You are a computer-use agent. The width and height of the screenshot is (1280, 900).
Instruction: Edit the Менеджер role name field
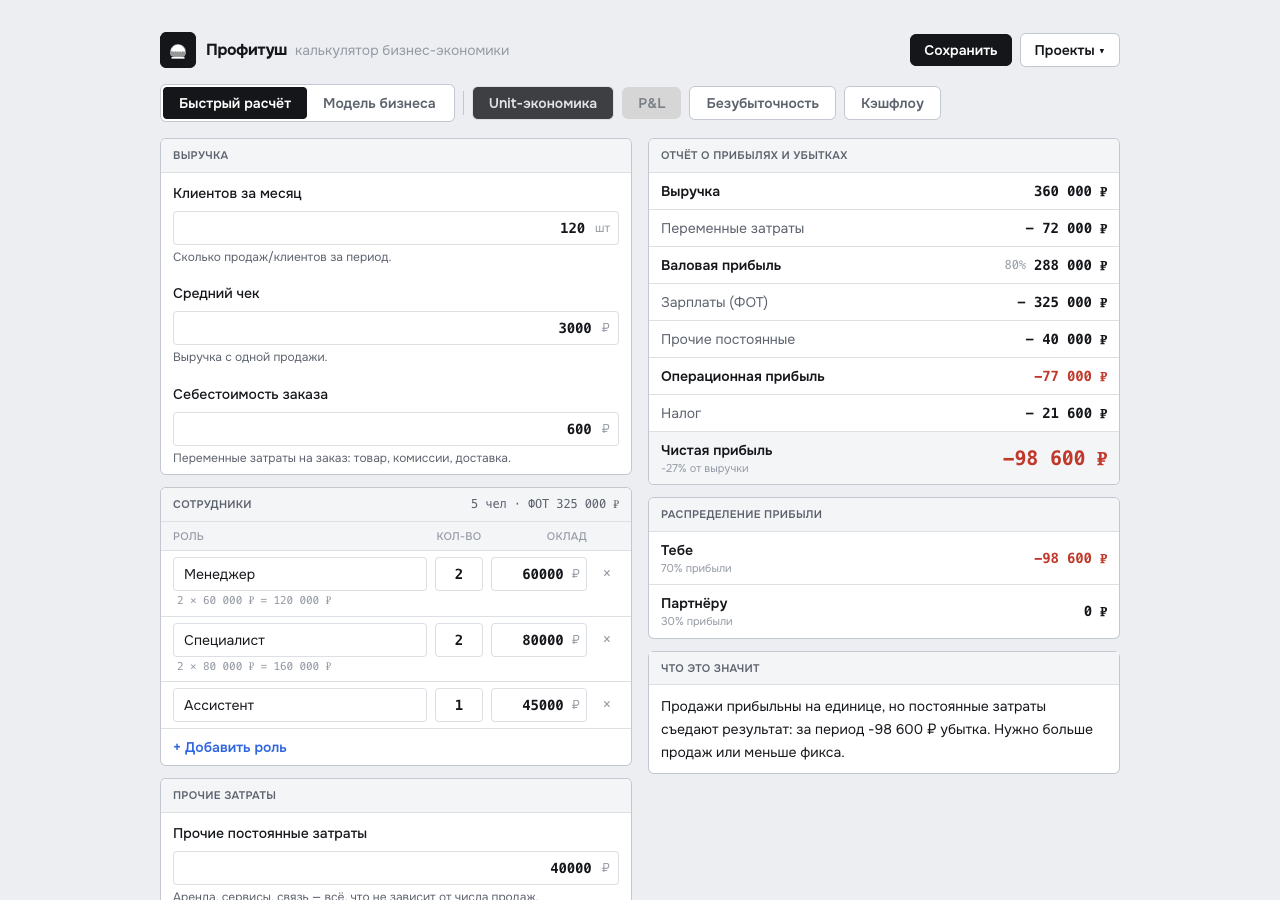coord(300,574)
